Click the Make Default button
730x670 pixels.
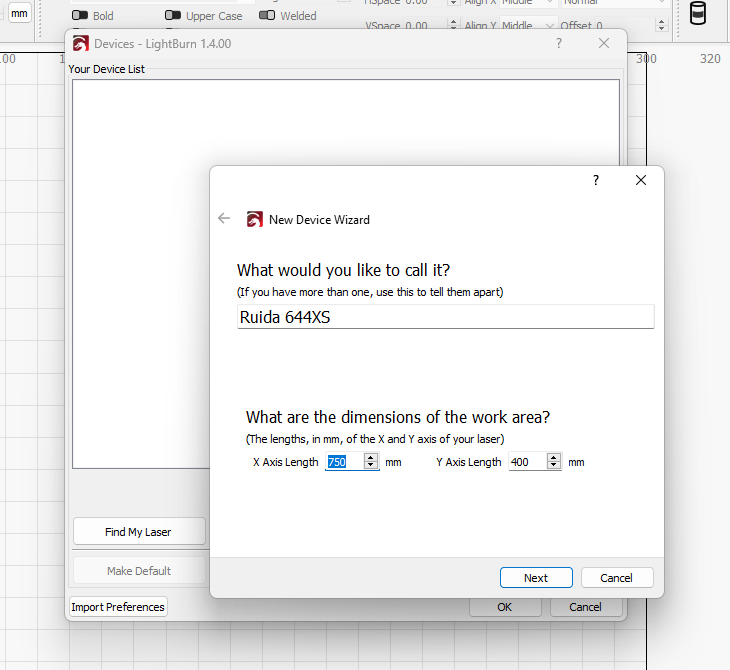139,571
